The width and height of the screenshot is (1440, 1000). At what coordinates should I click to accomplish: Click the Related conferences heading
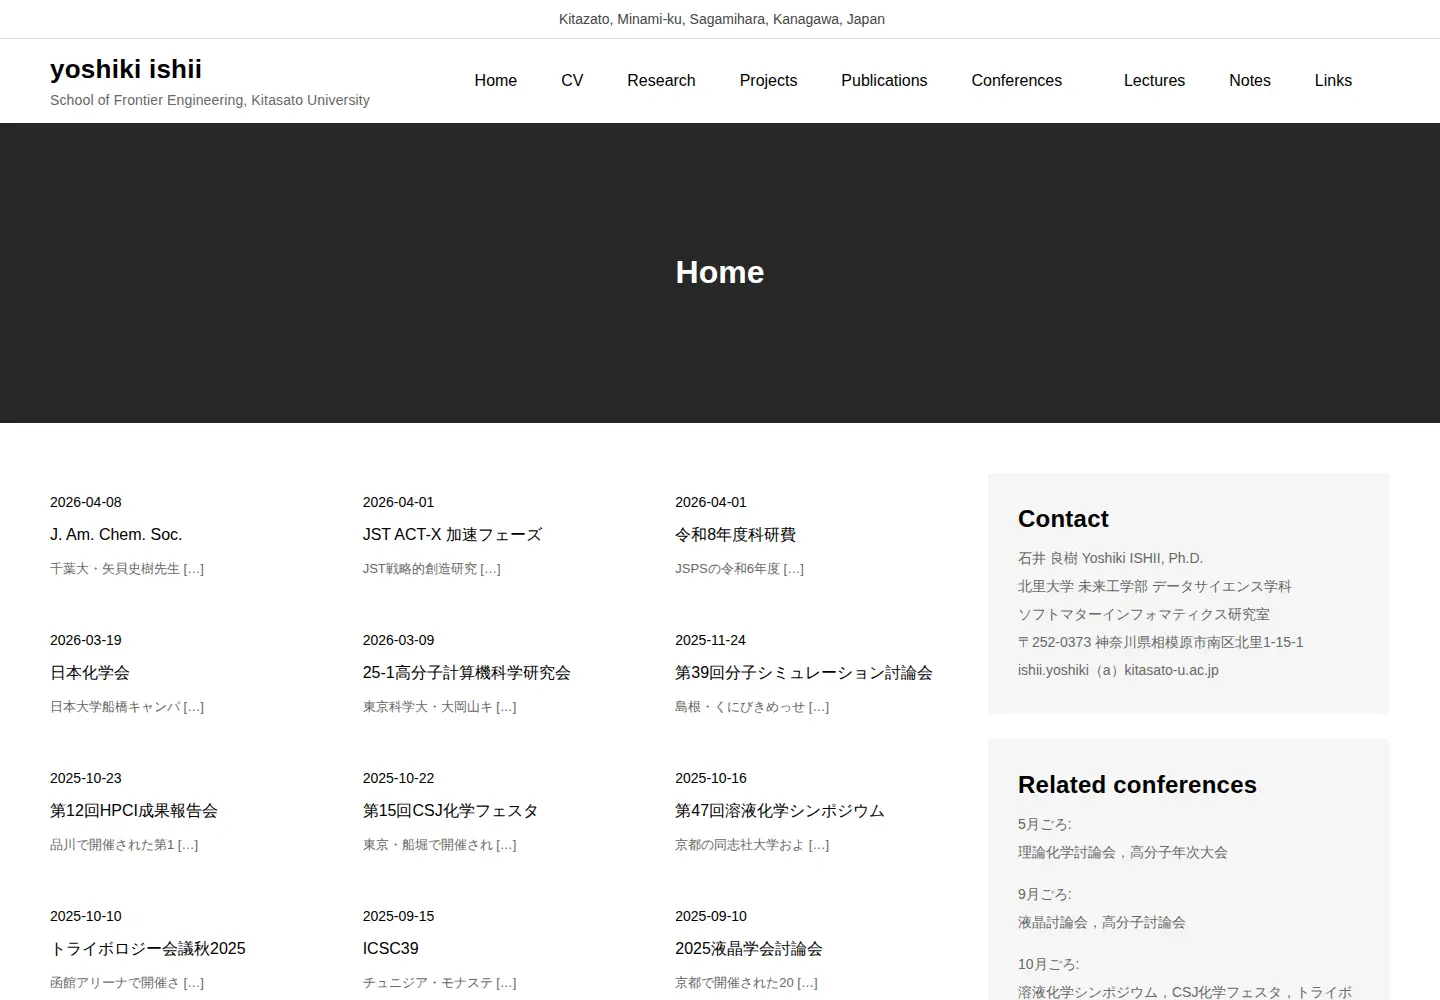point(1137,785)
